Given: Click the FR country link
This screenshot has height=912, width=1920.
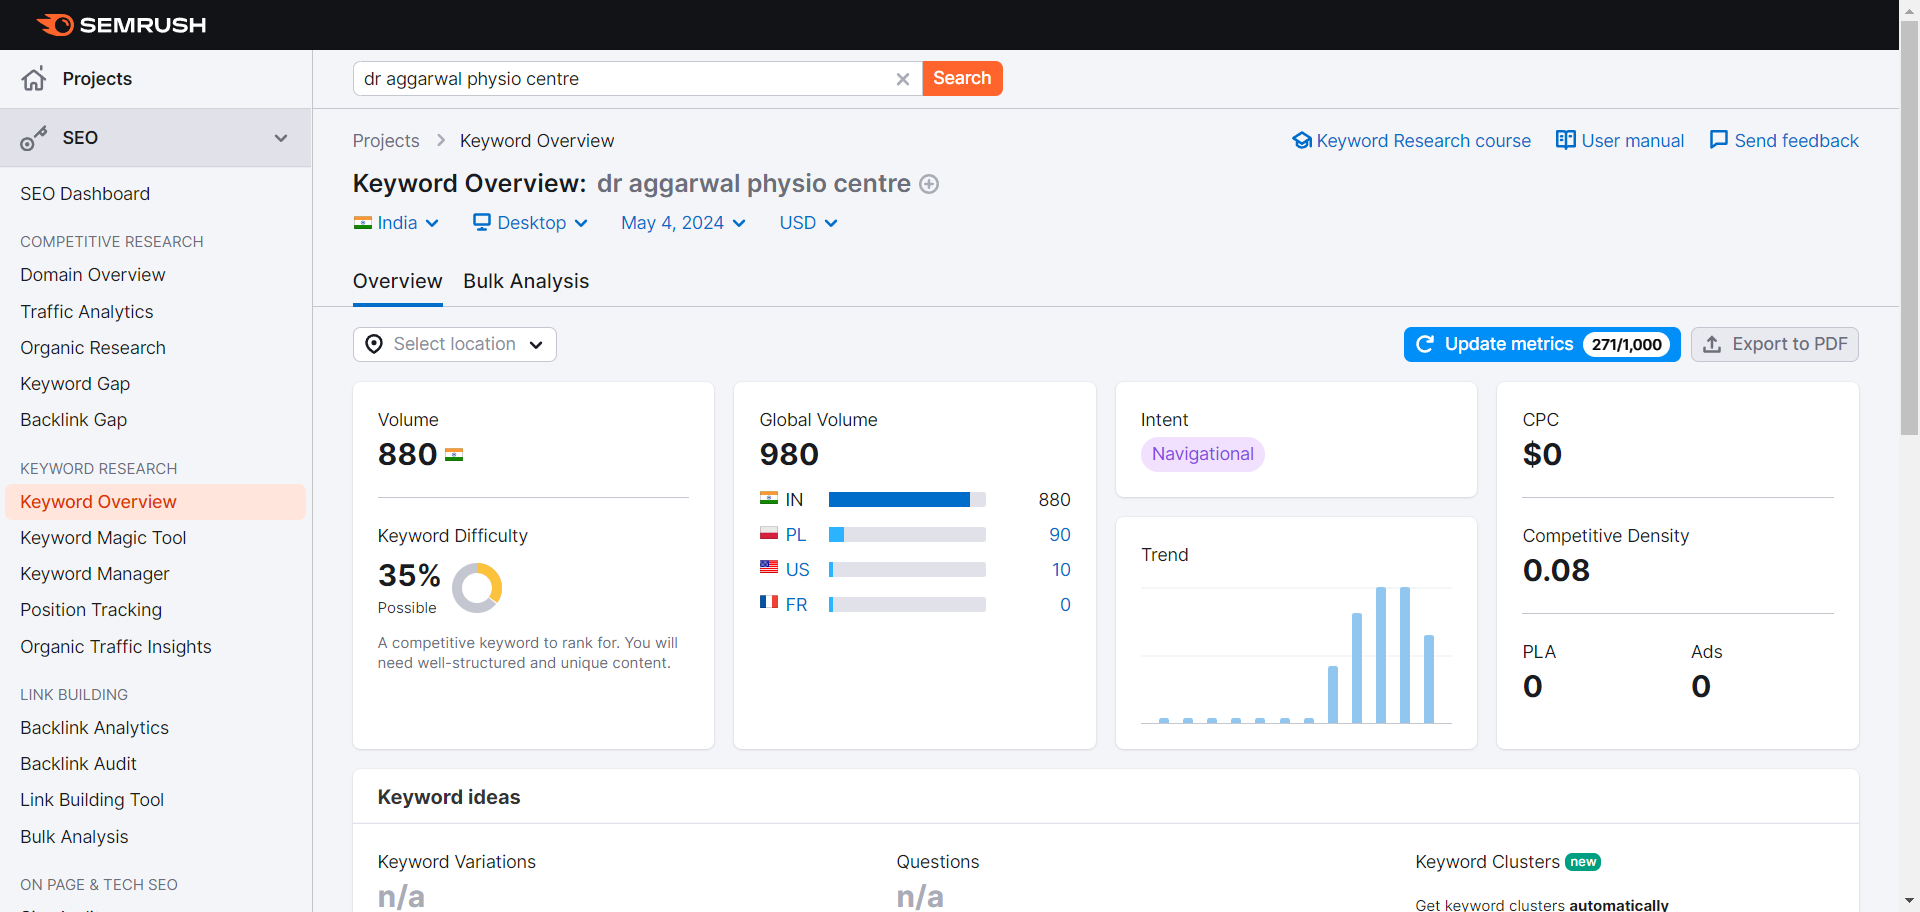Looking at the screenshot, I should (797, 605).
